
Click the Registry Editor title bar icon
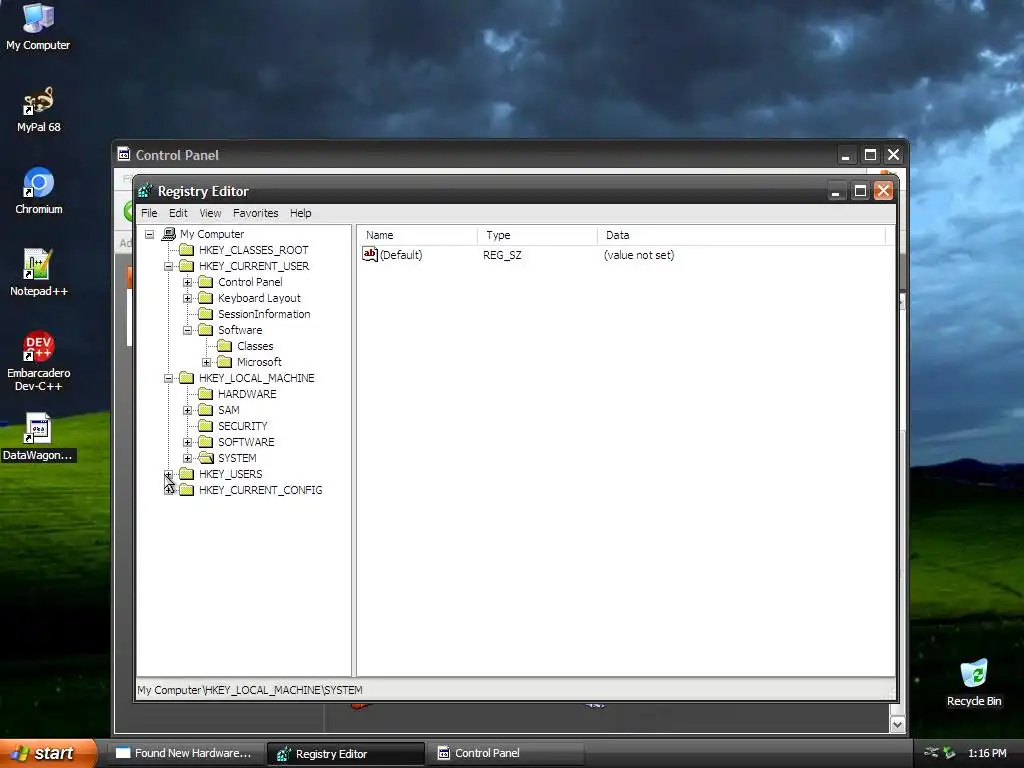click(x=145, y=191)
